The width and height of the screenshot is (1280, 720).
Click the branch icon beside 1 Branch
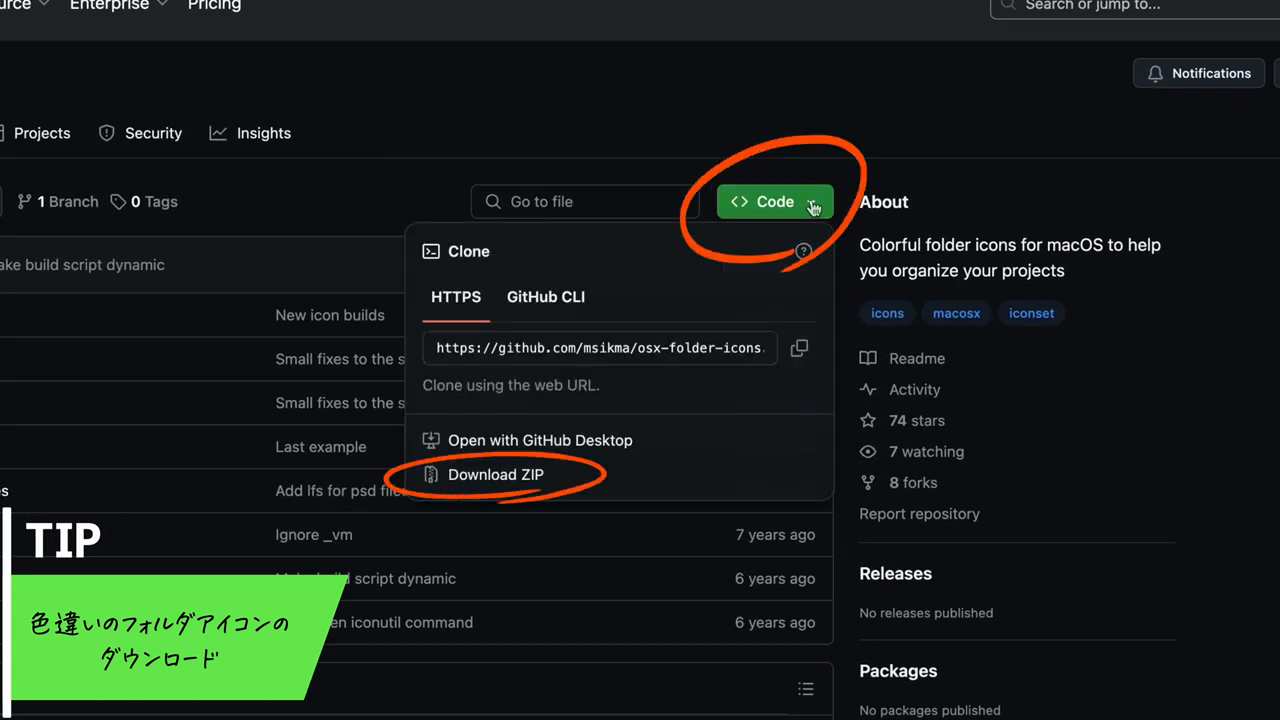point(25,201)
